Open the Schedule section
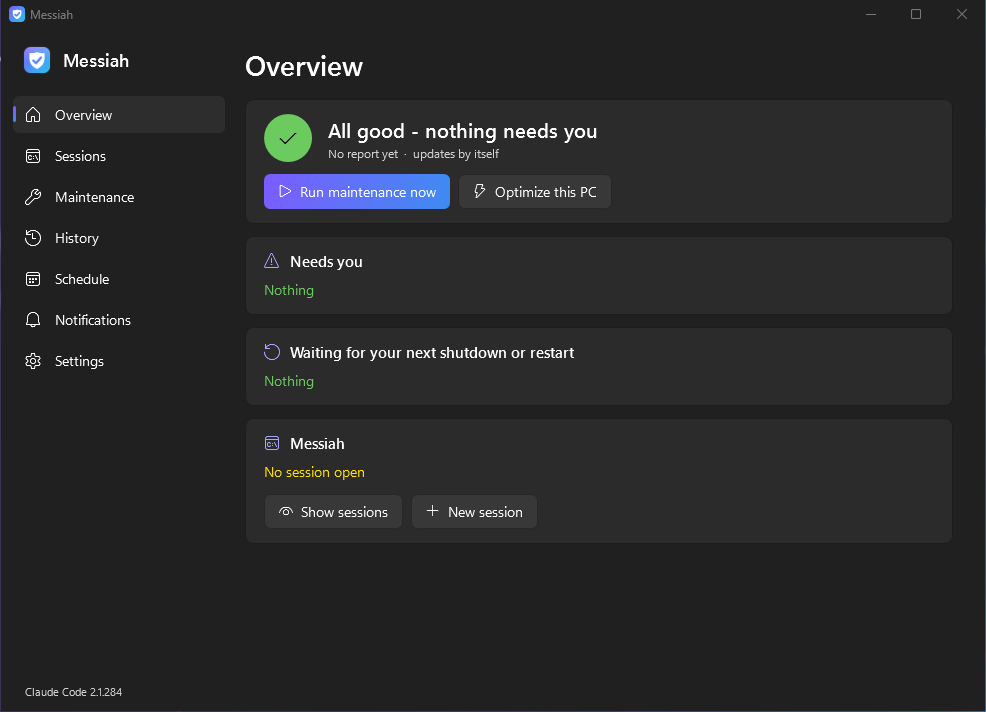The image size is (986, 712). click(x=119, y=279)
